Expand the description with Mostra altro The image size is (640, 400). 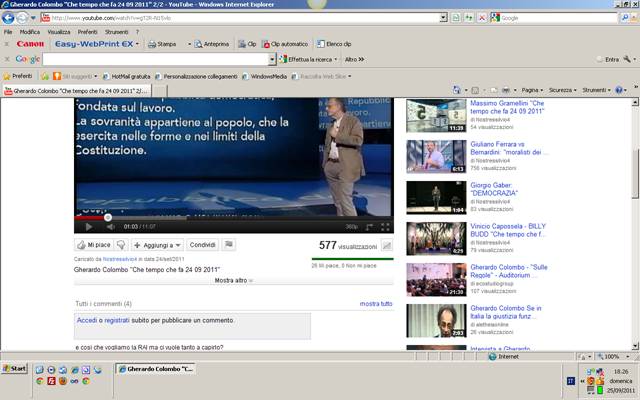tap(233, 280)
